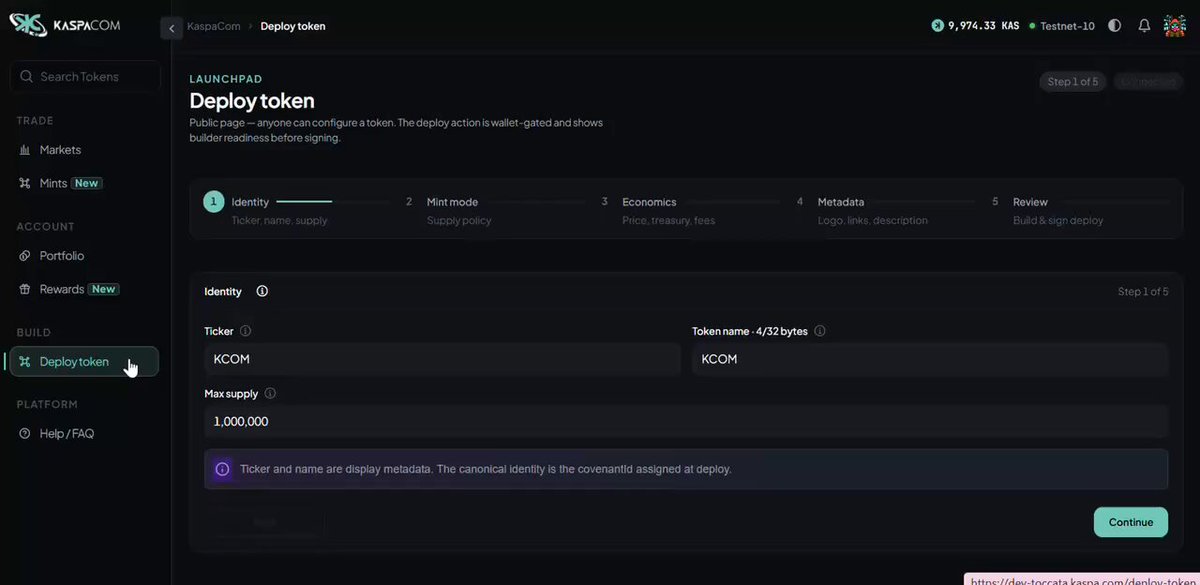
Task: Open the Search Tokens field
Action: (85, 77)
